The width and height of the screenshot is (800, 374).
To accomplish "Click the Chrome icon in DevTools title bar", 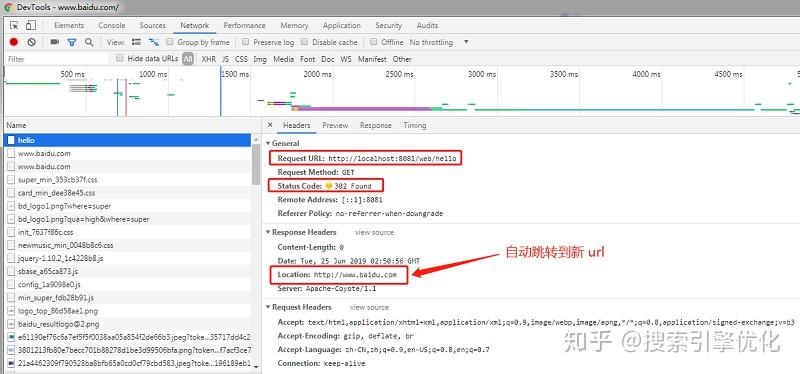I will [x=8, y=7].
